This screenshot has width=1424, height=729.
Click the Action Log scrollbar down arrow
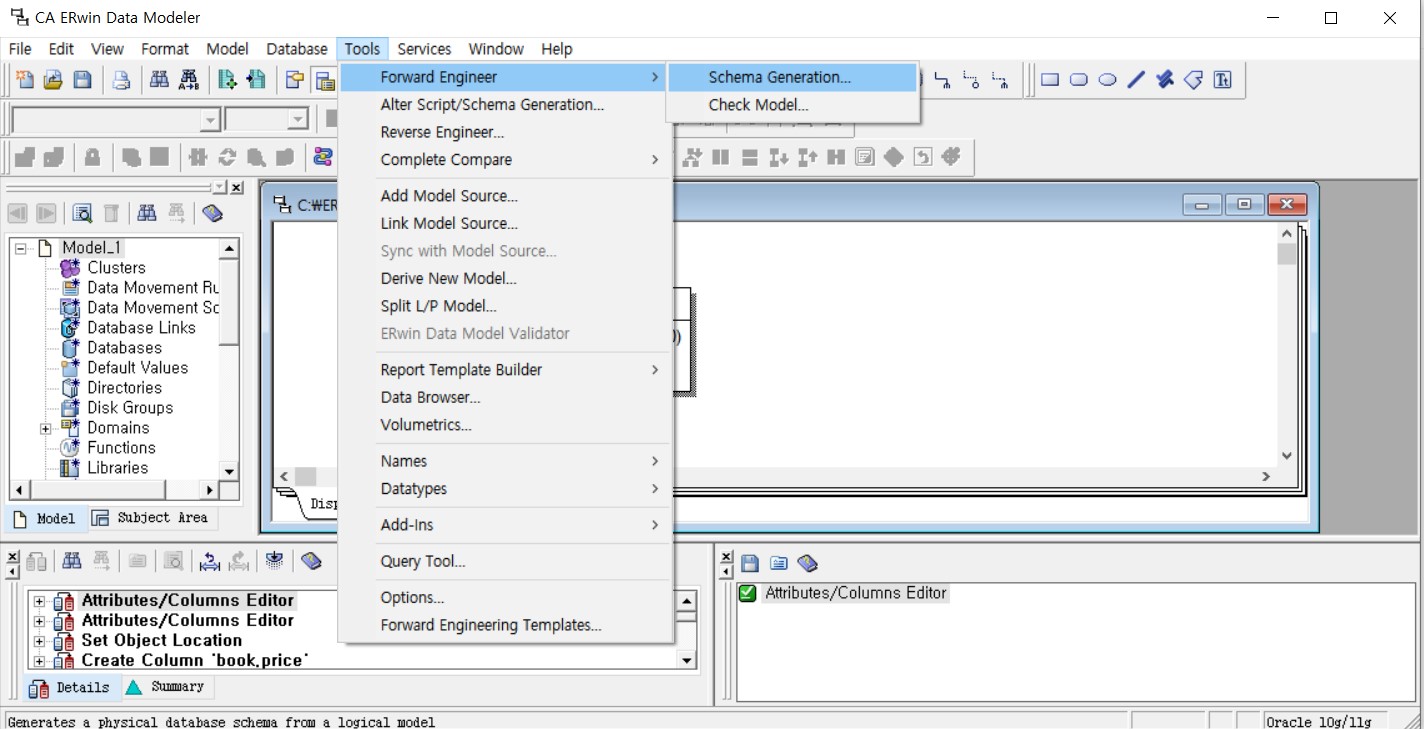(x=687, y=660)
